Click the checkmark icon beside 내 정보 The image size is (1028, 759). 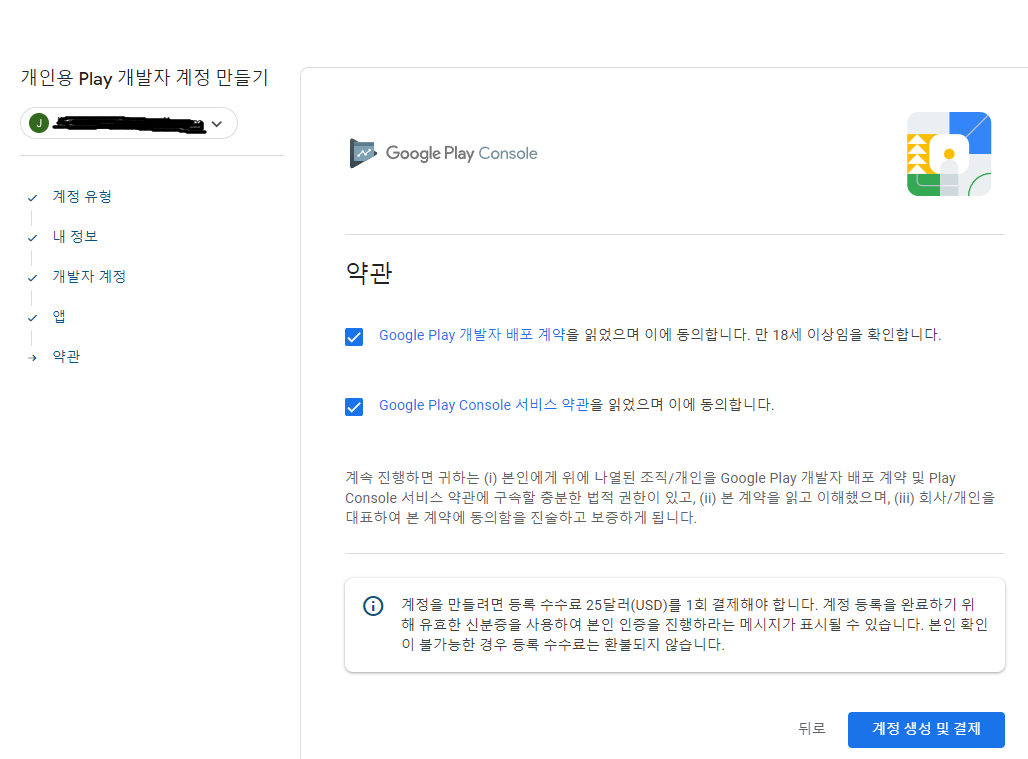[32, 237]
